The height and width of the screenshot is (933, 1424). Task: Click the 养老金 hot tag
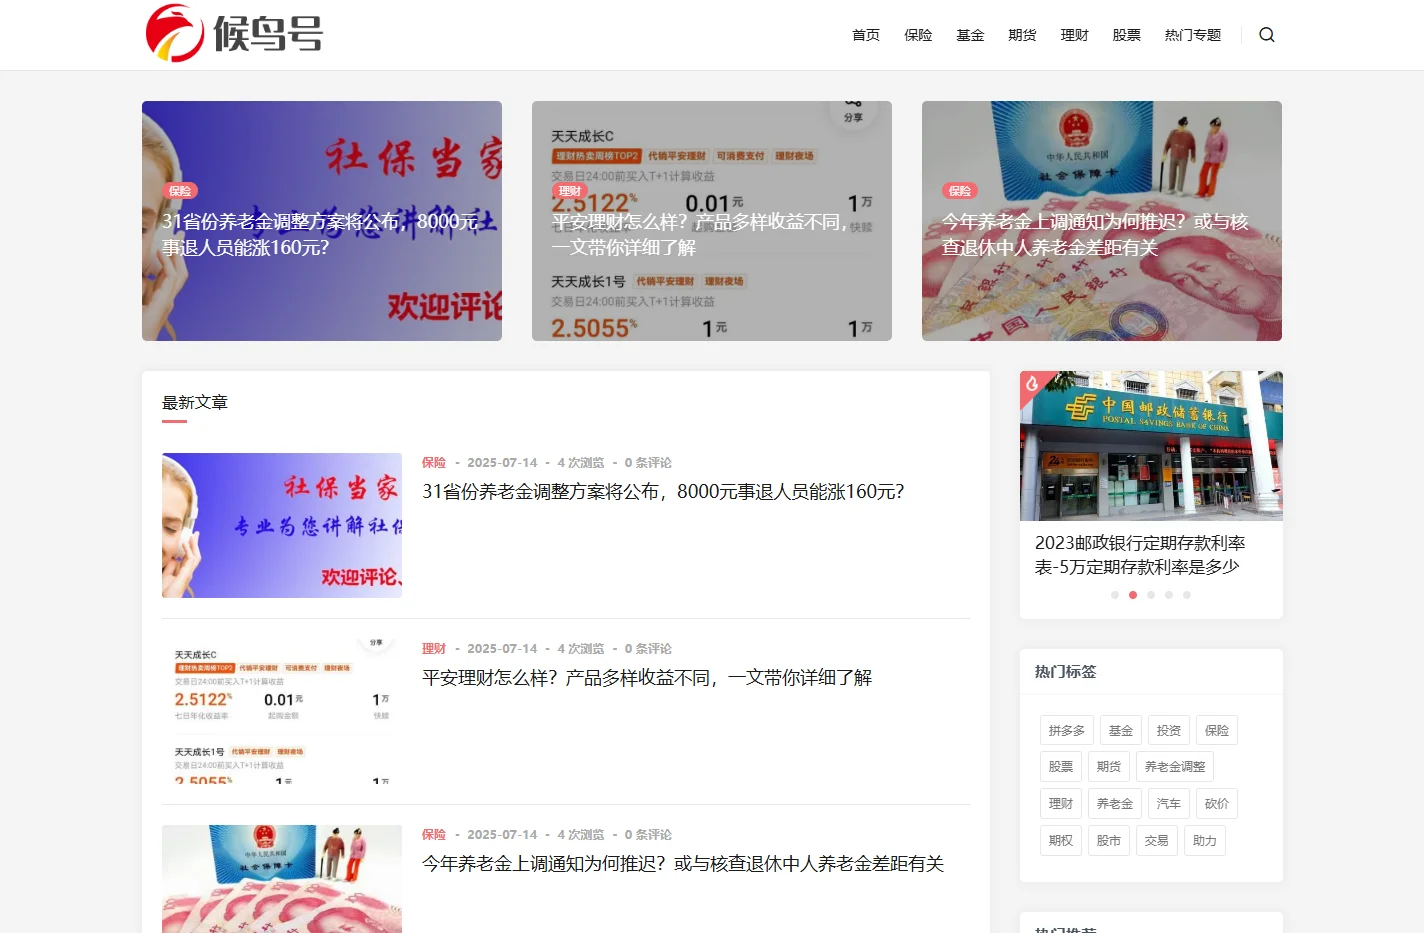point(1115,804)
